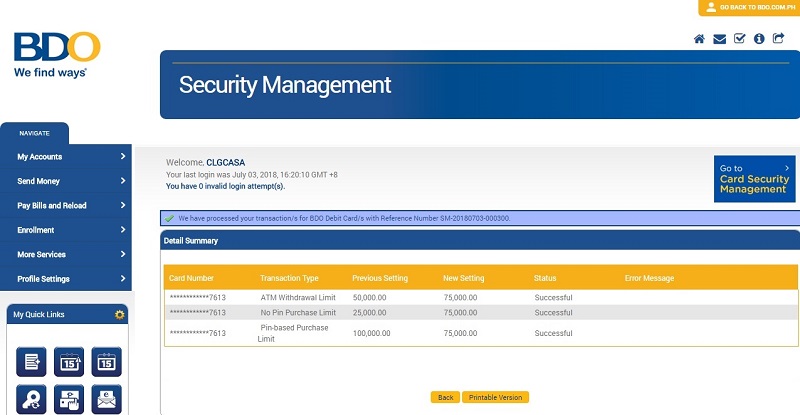Click the BDO logo
This screenshot has width=800, height=415.
tap(57, 55)
